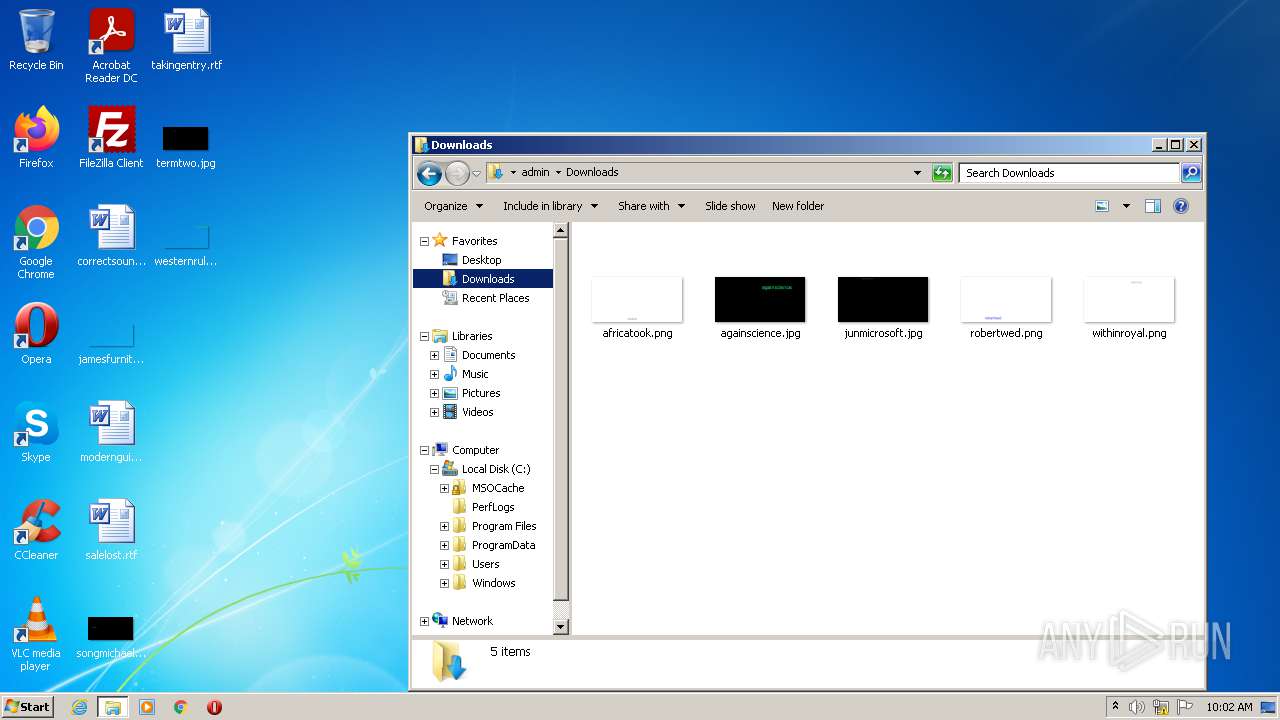Click Slide show toolbar button
This screenshot has width=1280, height=720.
(730, 206)
